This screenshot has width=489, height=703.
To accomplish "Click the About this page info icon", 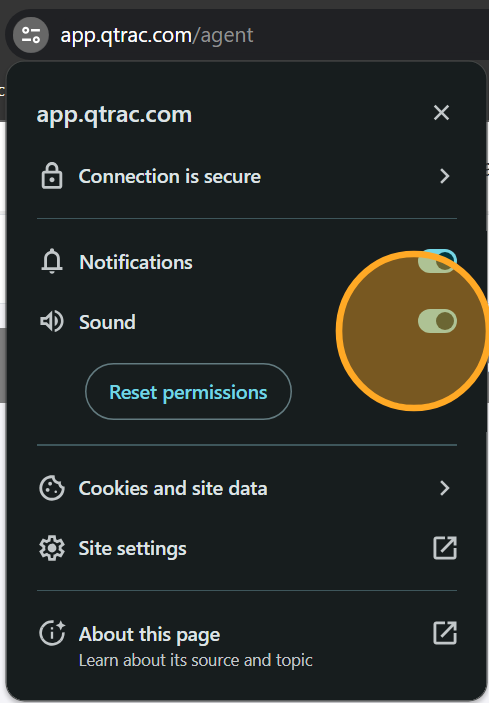I will click(52, 633).
